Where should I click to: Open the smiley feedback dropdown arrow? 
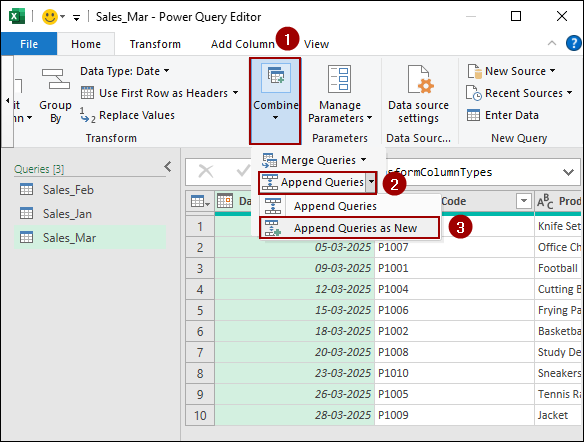click(x=63, y=17)
